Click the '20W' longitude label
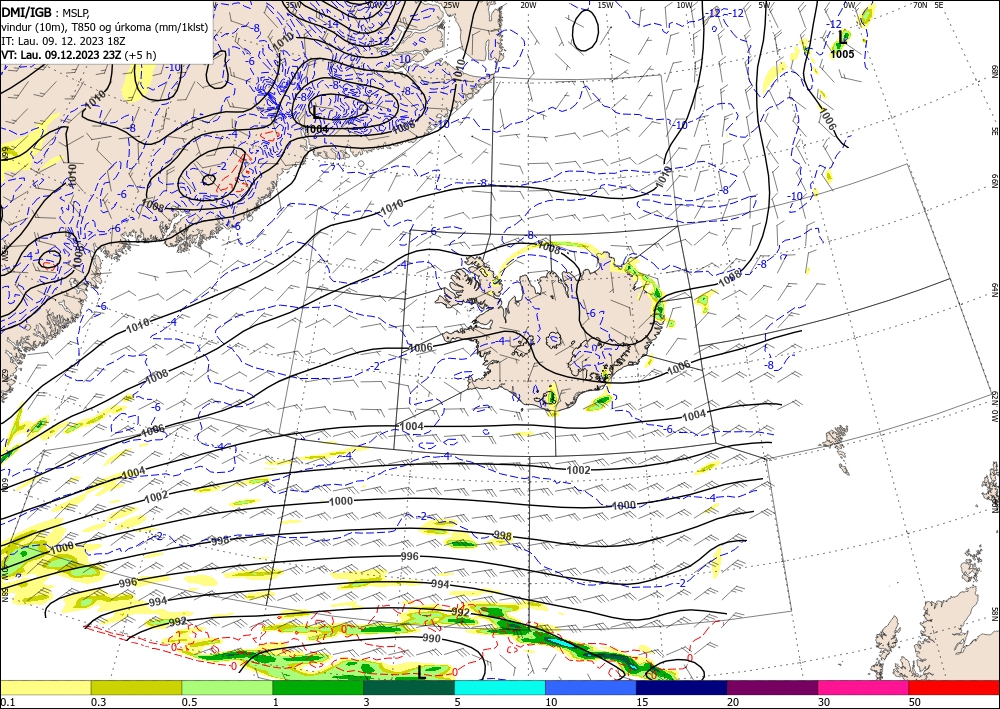Image resolution: width=1000 pixels, height=709 pixels. 528,5
